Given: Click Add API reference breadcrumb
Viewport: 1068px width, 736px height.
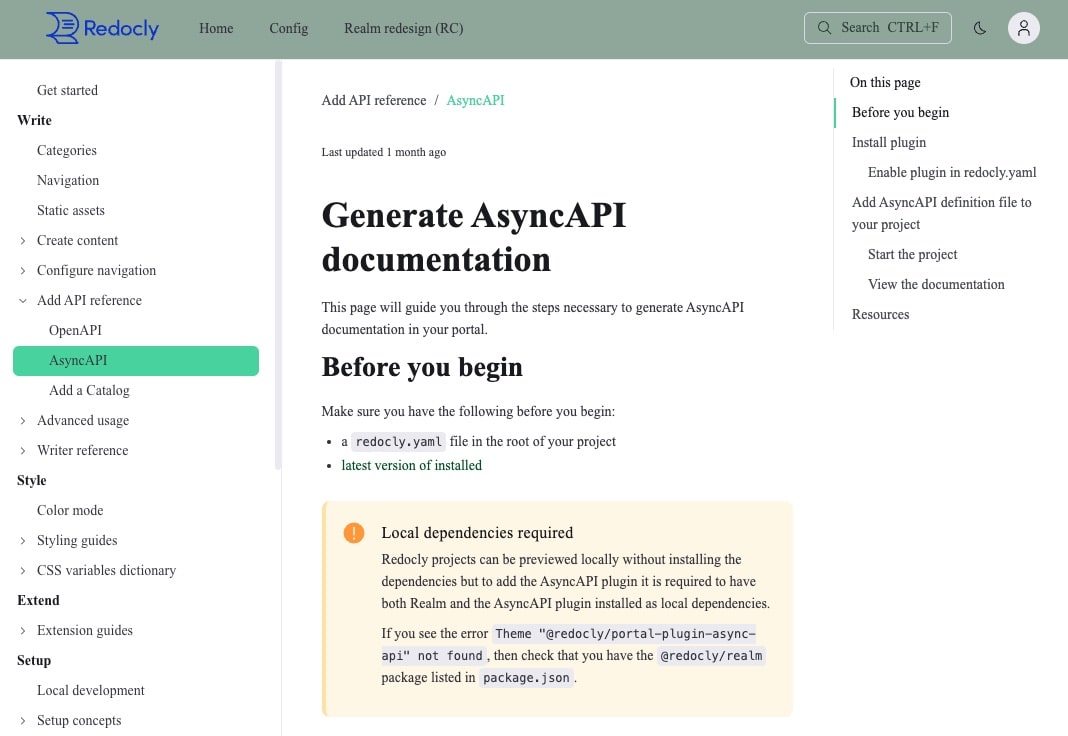Looking at the screenshot, I should (374, 100).
